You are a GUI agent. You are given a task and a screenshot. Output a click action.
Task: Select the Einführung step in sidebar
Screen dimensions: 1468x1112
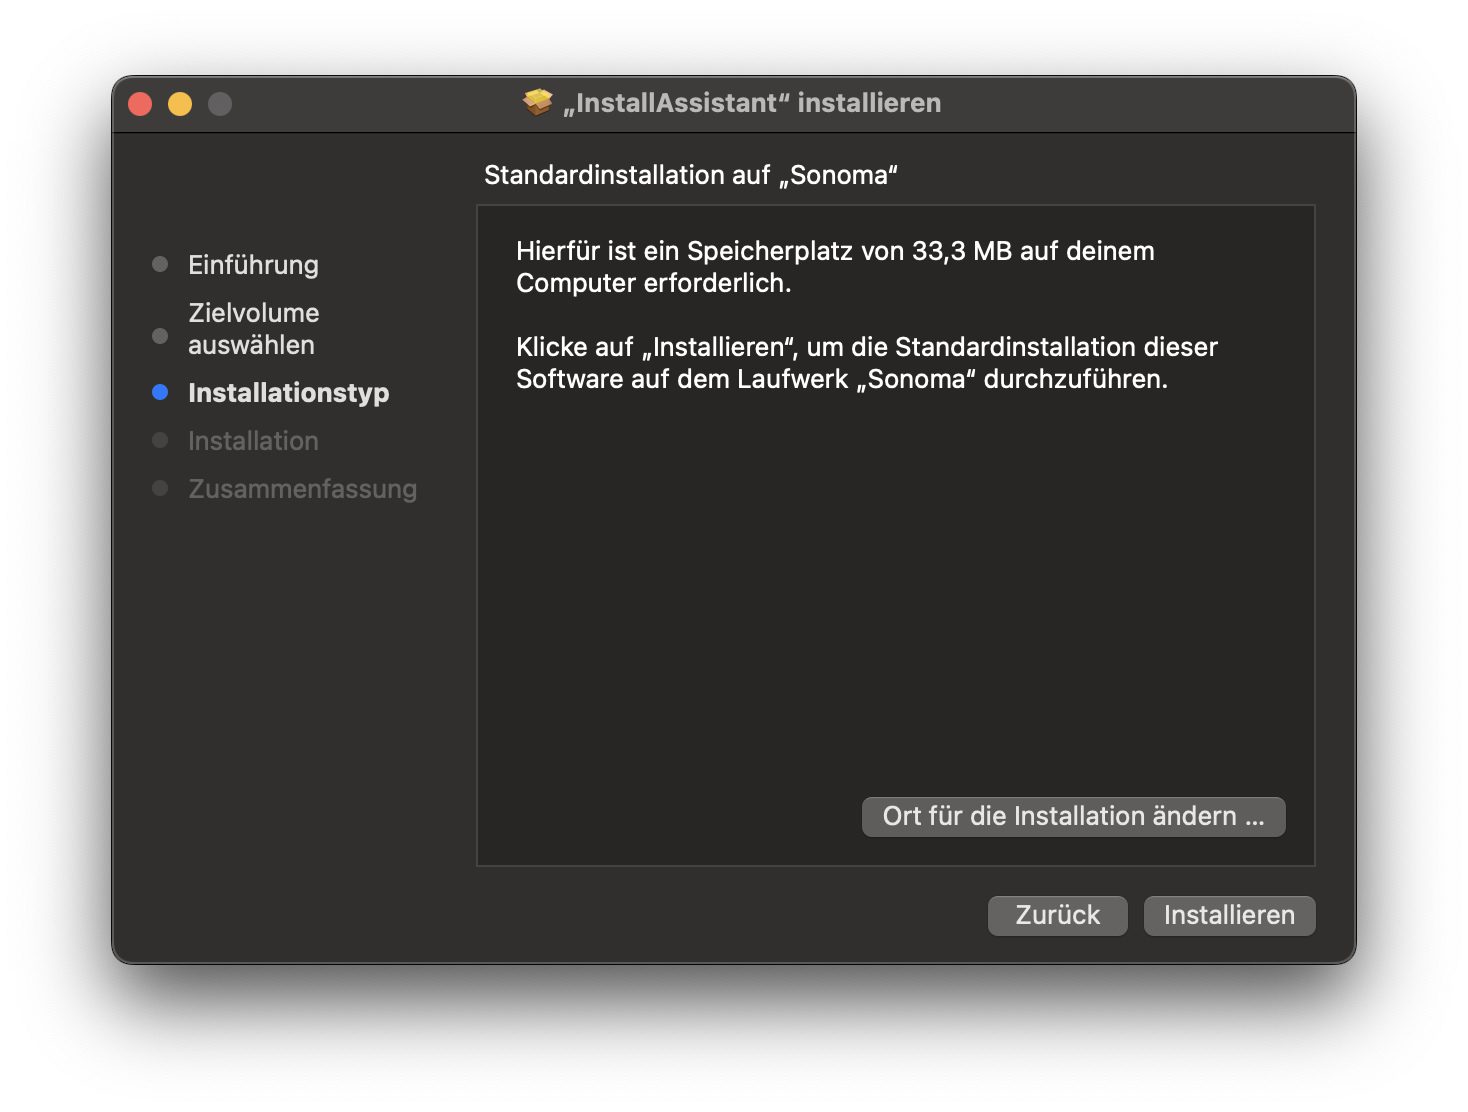tap(253, 265)
